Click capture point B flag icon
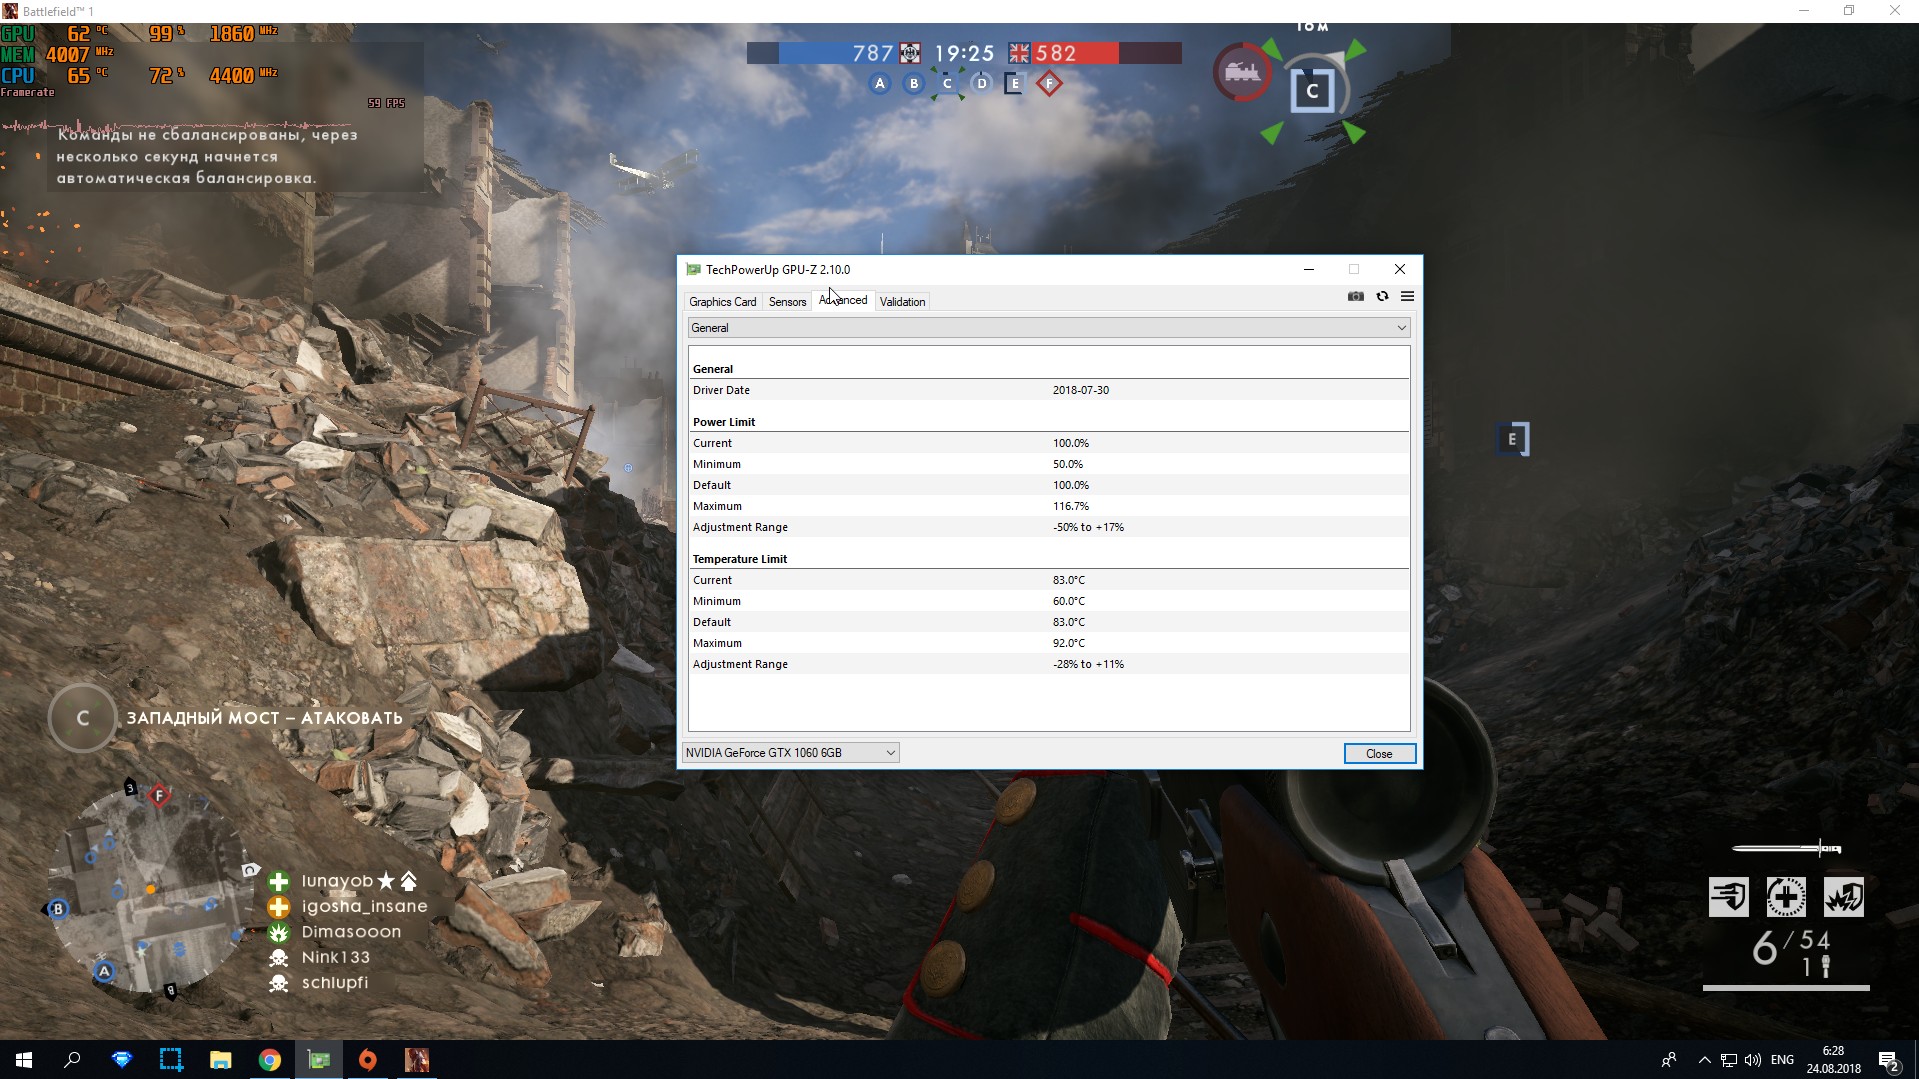Screen dimensions: 1919x1079 [914, 83]
